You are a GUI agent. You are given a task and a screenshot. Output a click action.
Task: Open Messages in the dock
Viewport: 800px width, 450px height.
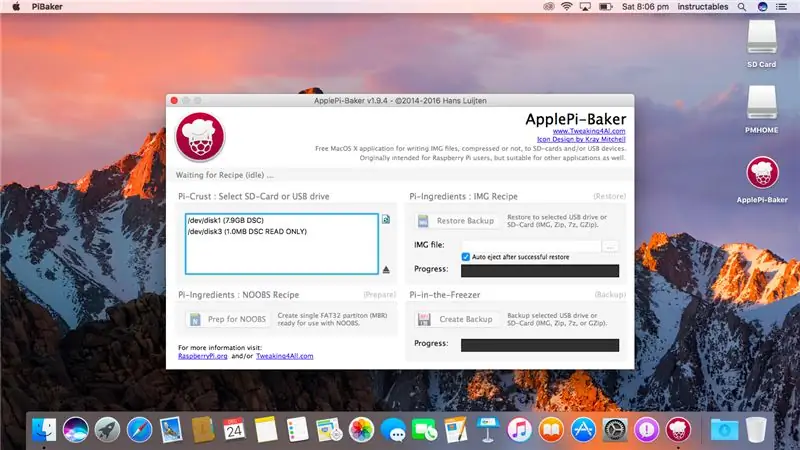click(x=393, y=430)
